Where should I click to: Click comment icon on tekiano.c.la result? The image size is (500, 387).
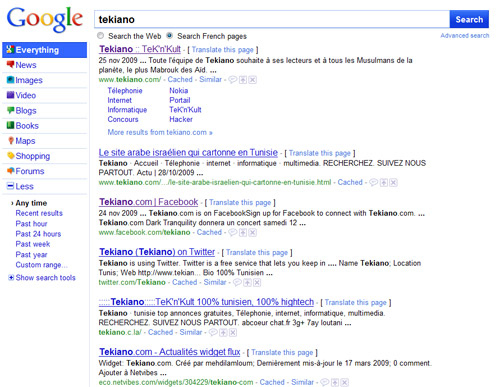pos(213,332)
